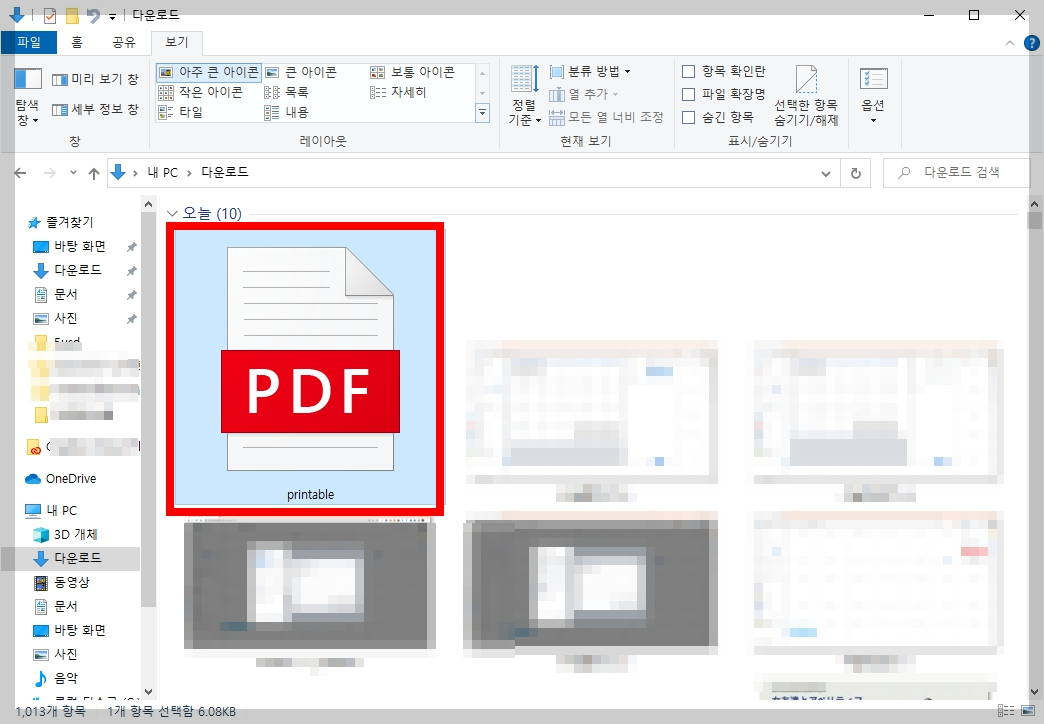Click 다운로드 in the address path

click(x=225, y=172)
